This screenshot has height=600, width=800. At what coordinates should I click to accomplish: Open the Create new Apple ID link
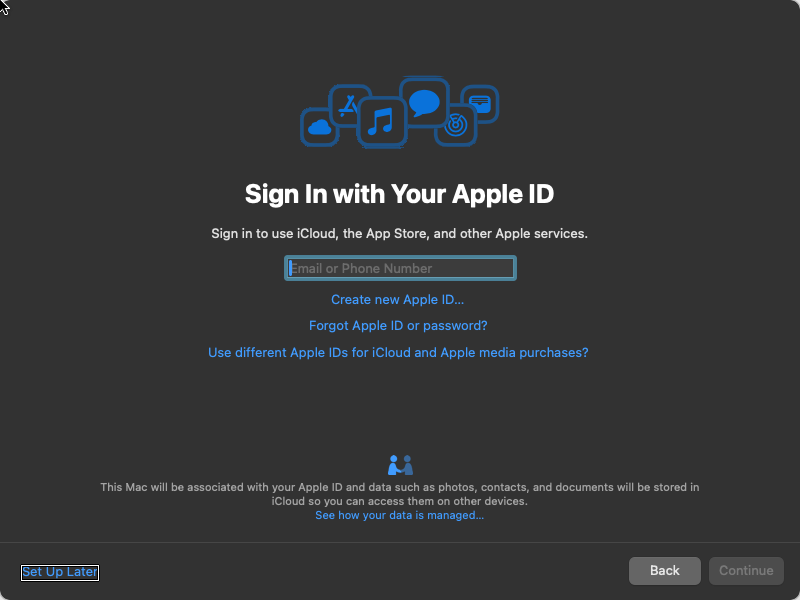pyautogui.click(x=398, y=300)
